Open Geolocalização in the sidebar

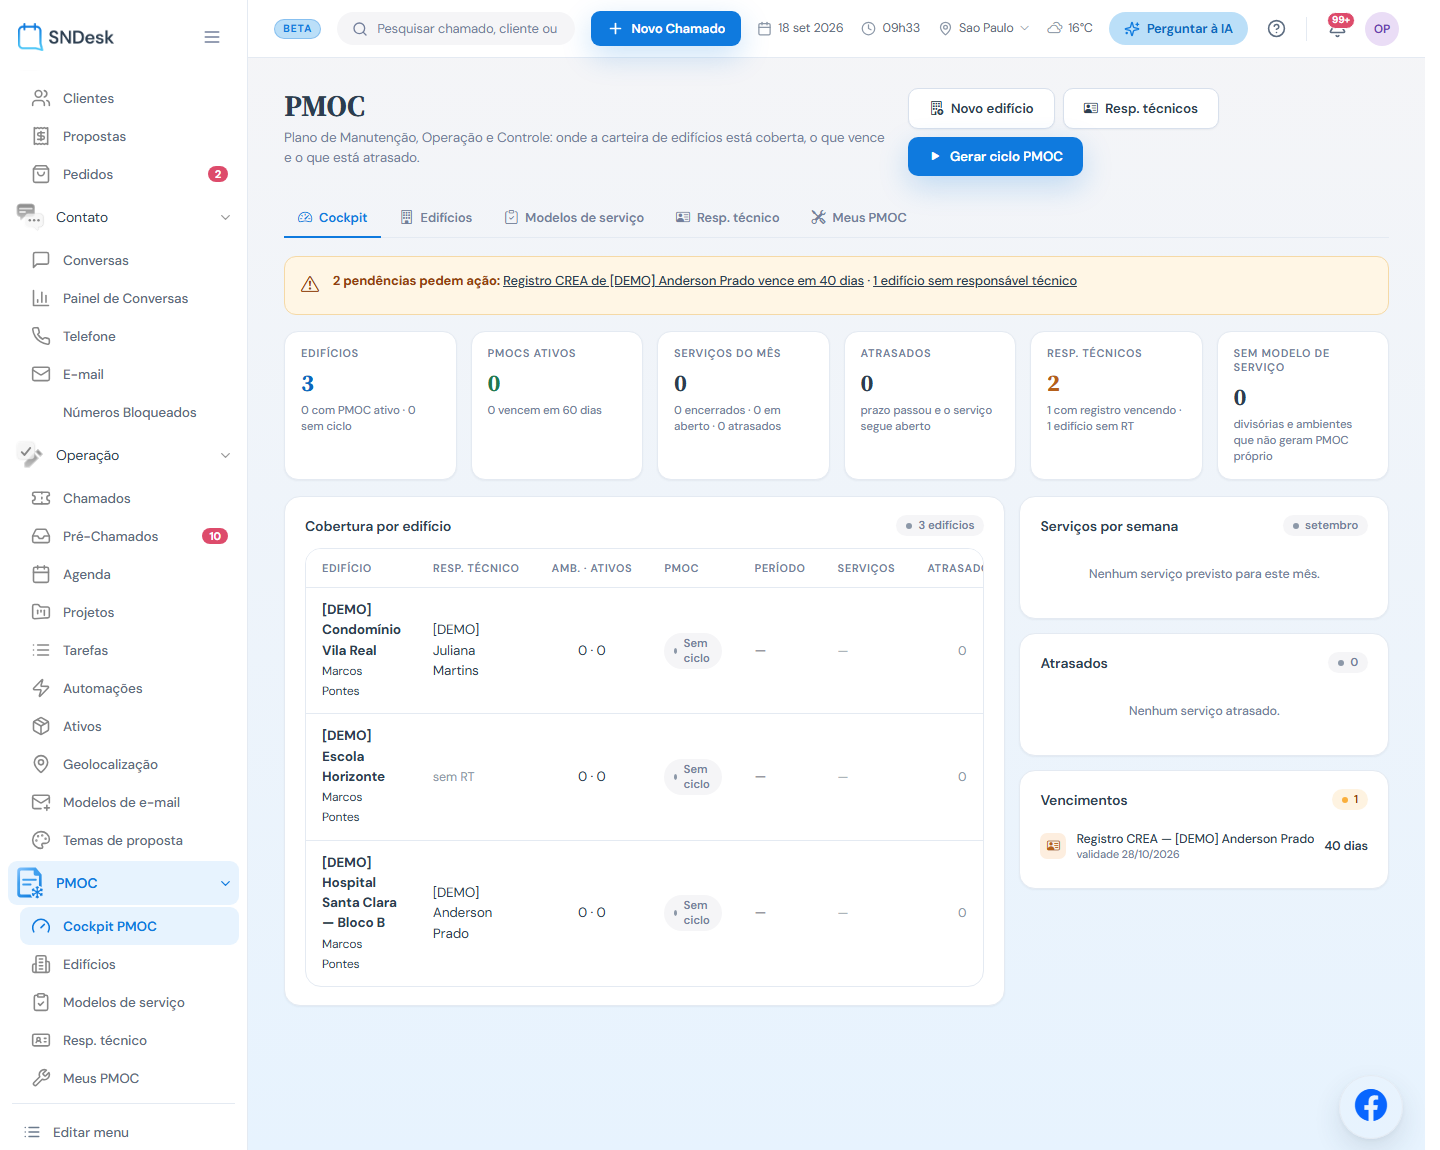click(130, 764)
